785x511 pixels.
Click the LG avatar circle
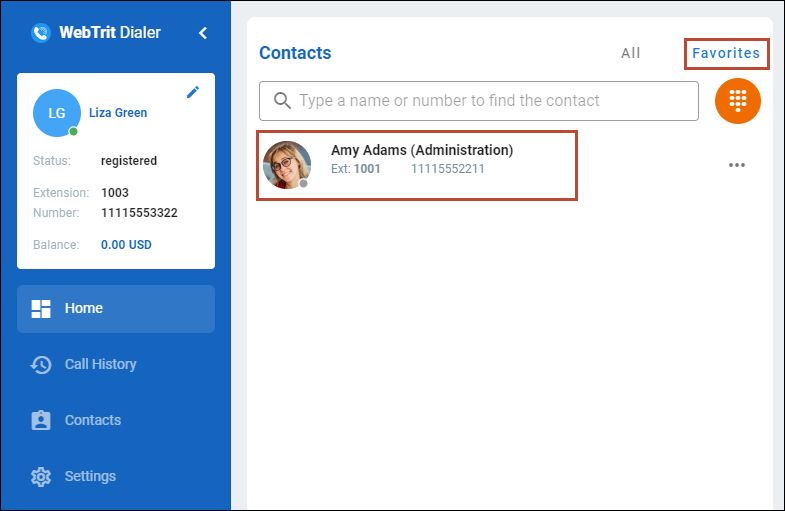(57, 113)
